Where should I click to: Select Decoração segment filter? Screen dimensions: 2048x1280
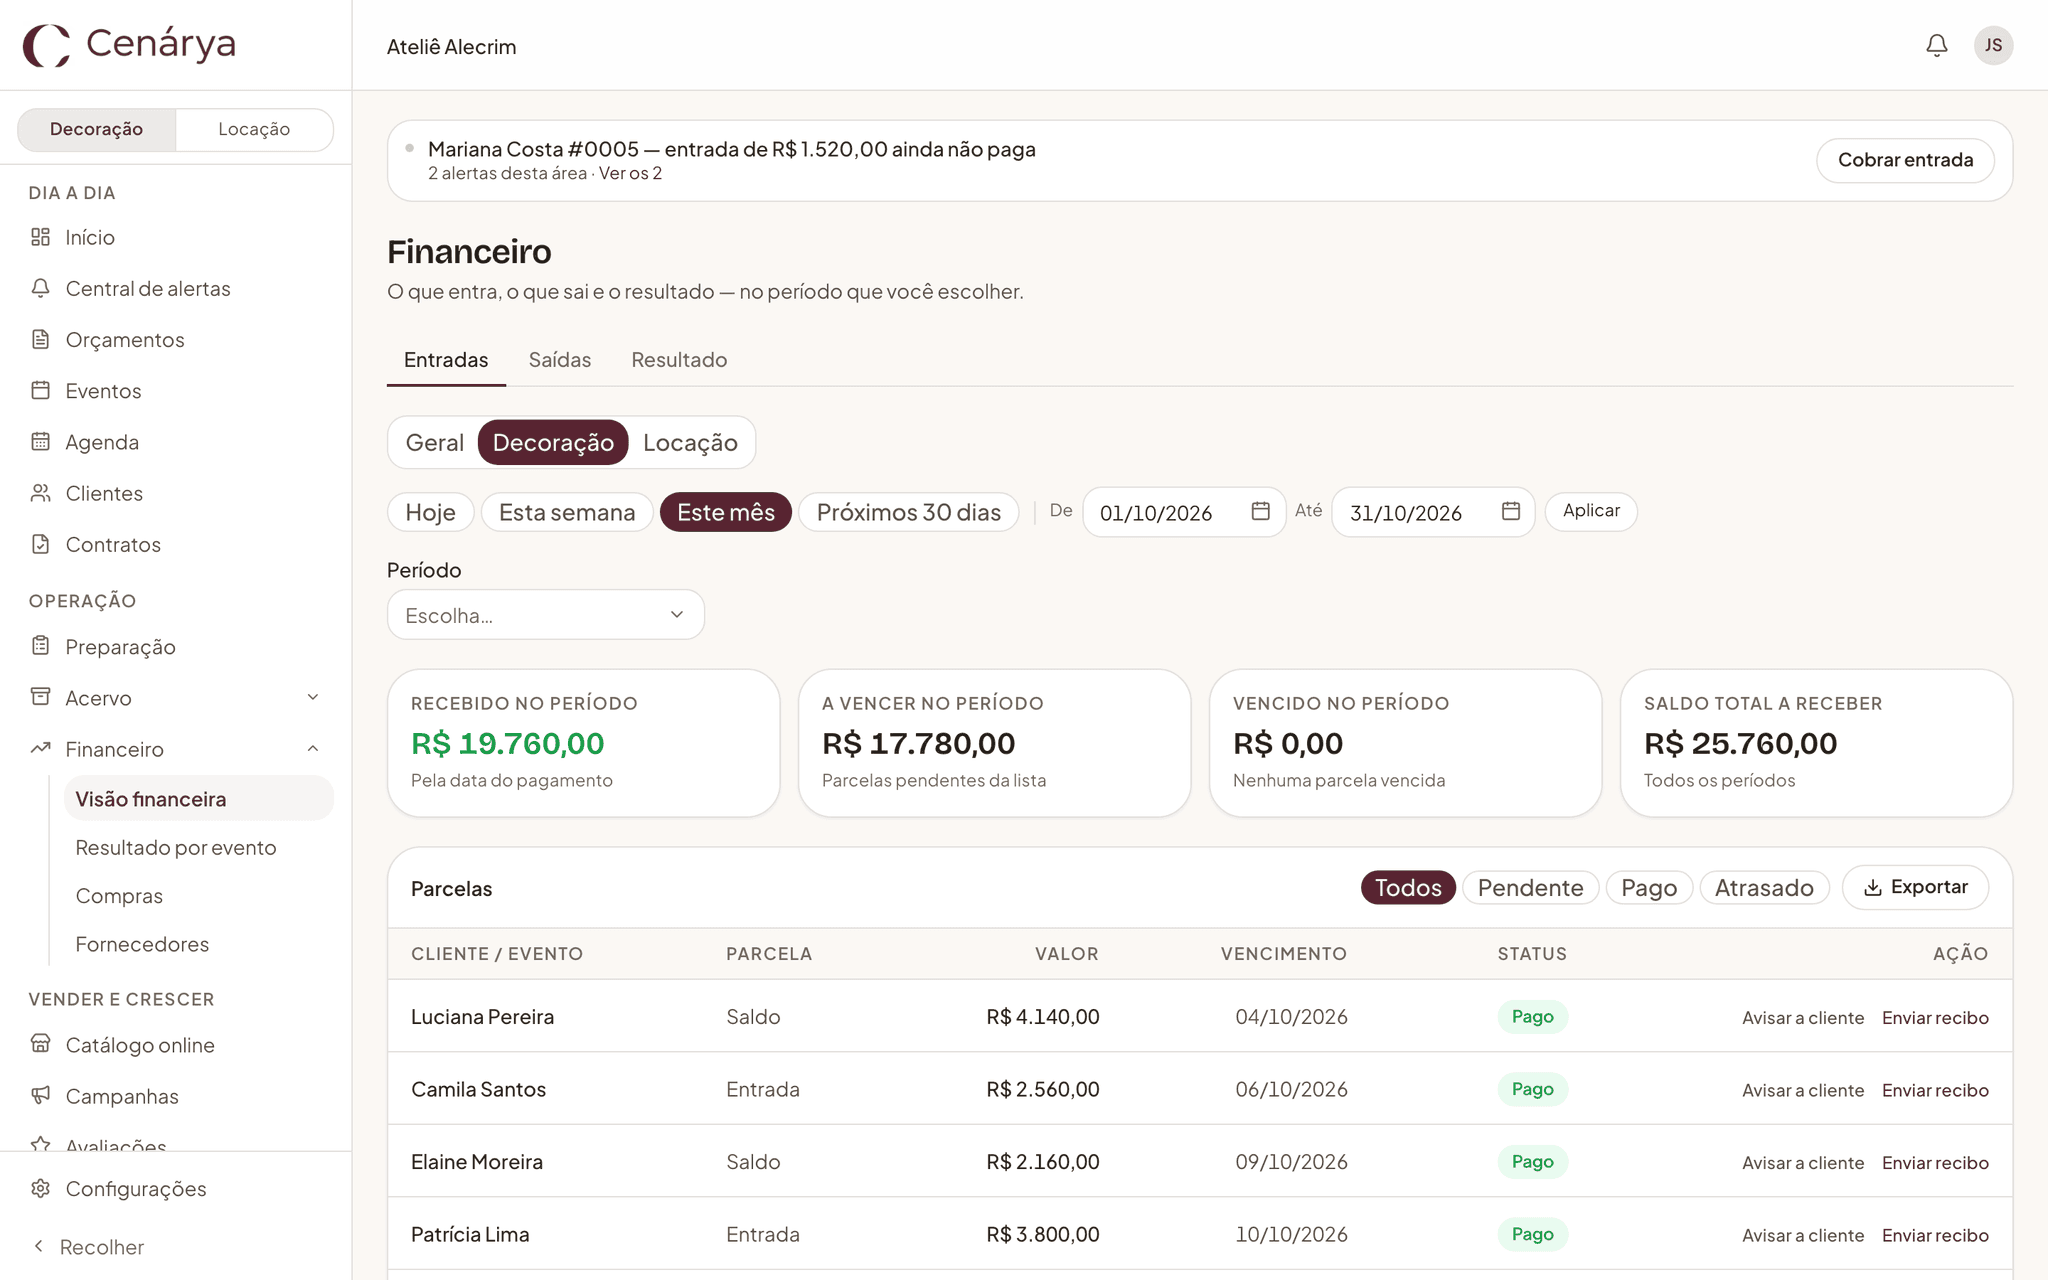coord(553,442)
